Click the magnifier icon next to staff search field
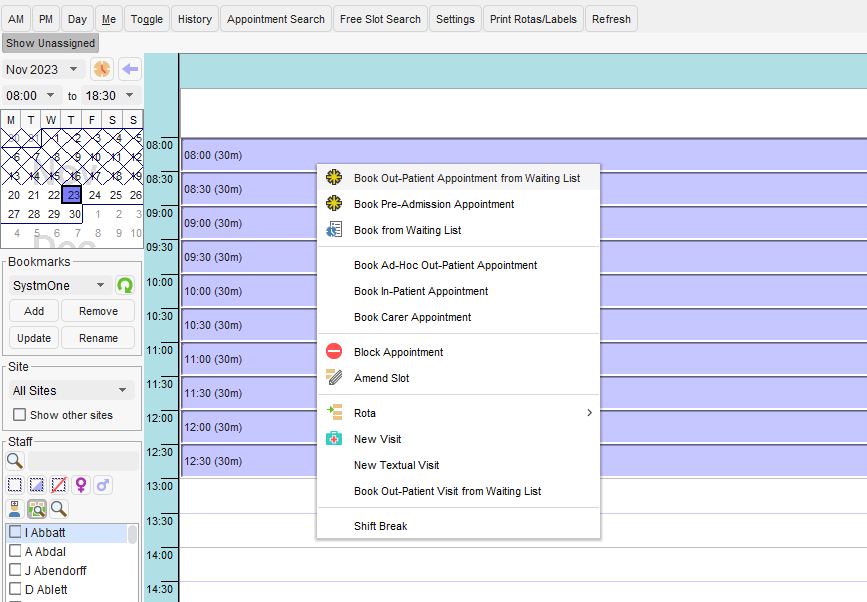The image size is (867, 602). pyautogui.click(x=14, y=460)
